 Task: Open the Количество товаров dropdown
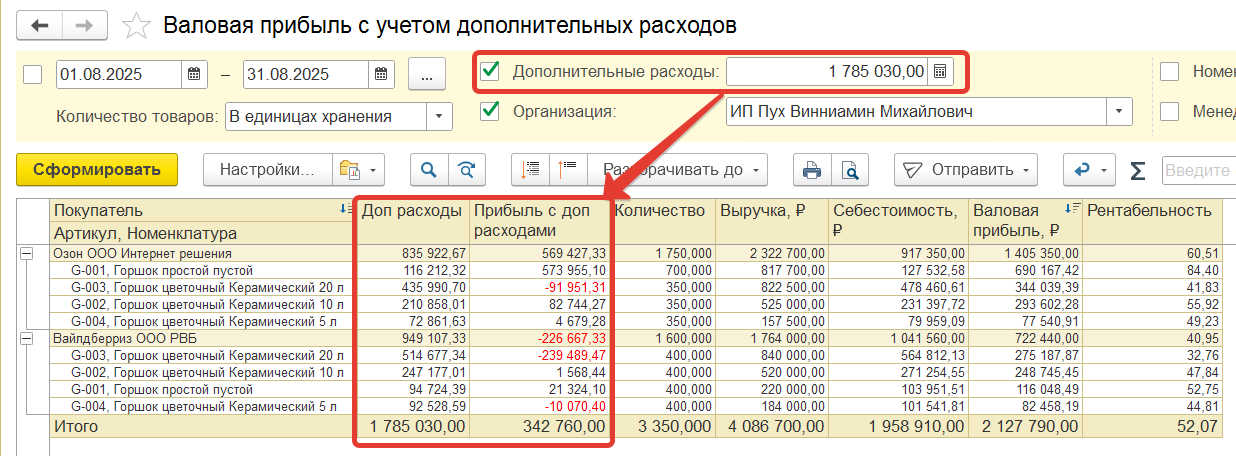tap(440, 117)
